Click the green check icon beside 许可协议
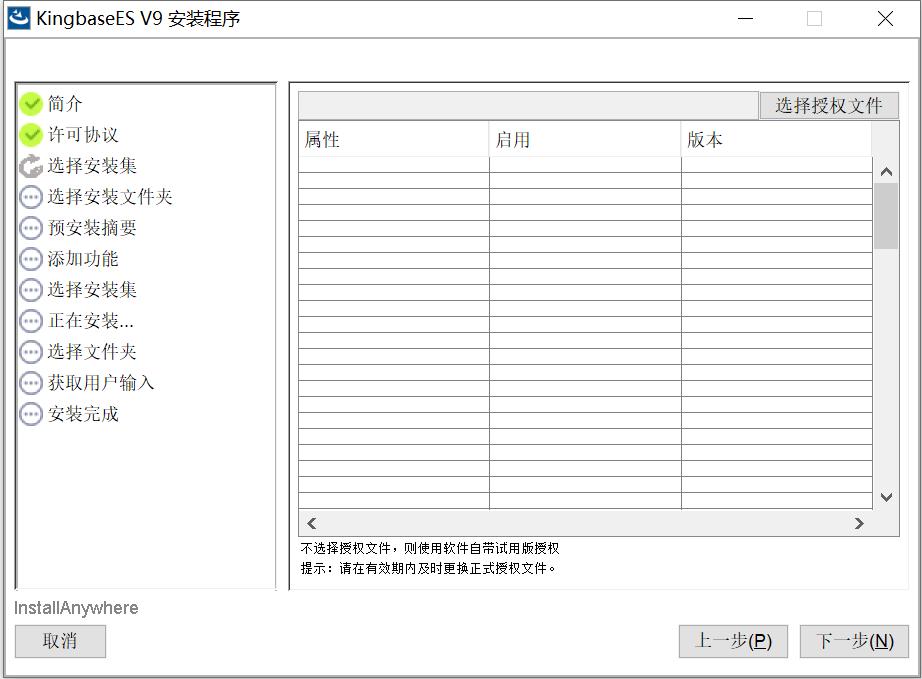922x679 pixels. pos(31,135)
